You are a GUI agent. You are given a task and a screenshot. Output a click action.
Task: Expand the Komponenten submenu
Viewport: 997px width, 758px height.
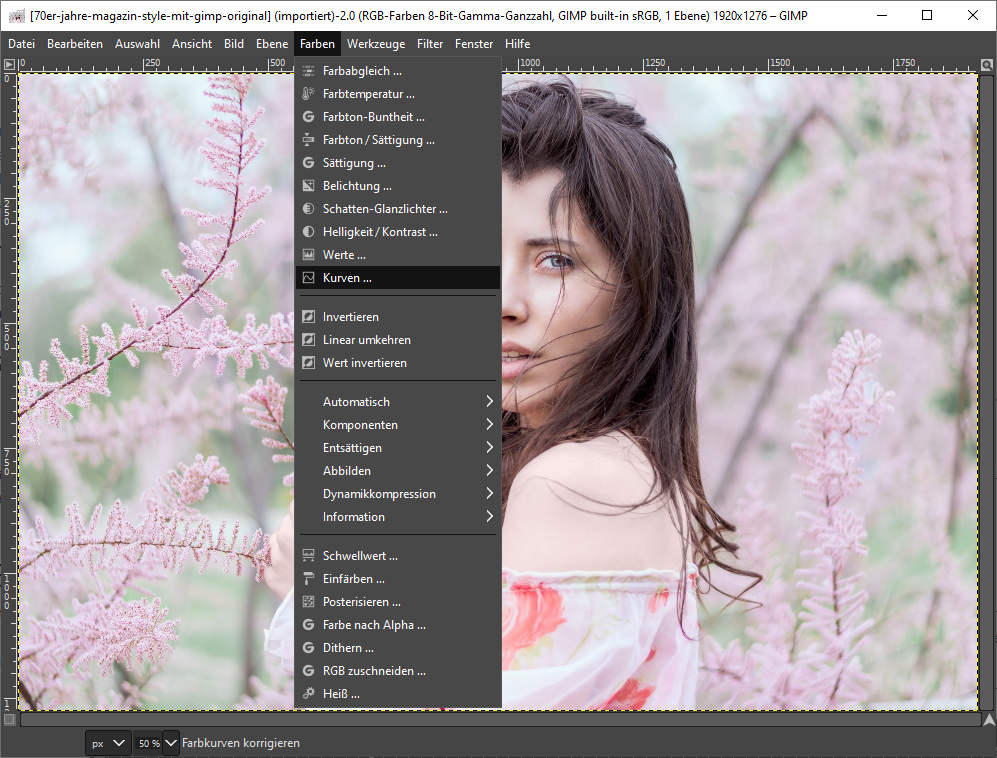point(489,425)
